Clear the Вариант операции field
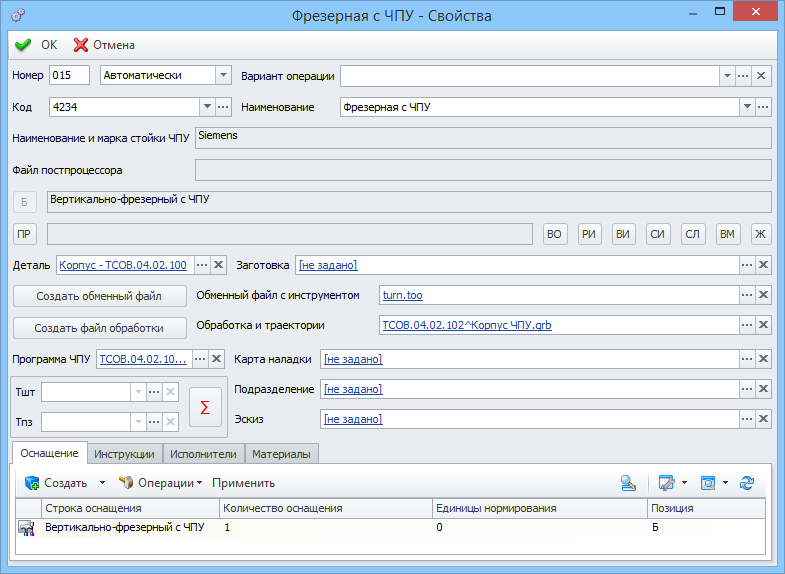Viewport: 785px width, 574px height. pyautogui.click(x=761, y=76)
